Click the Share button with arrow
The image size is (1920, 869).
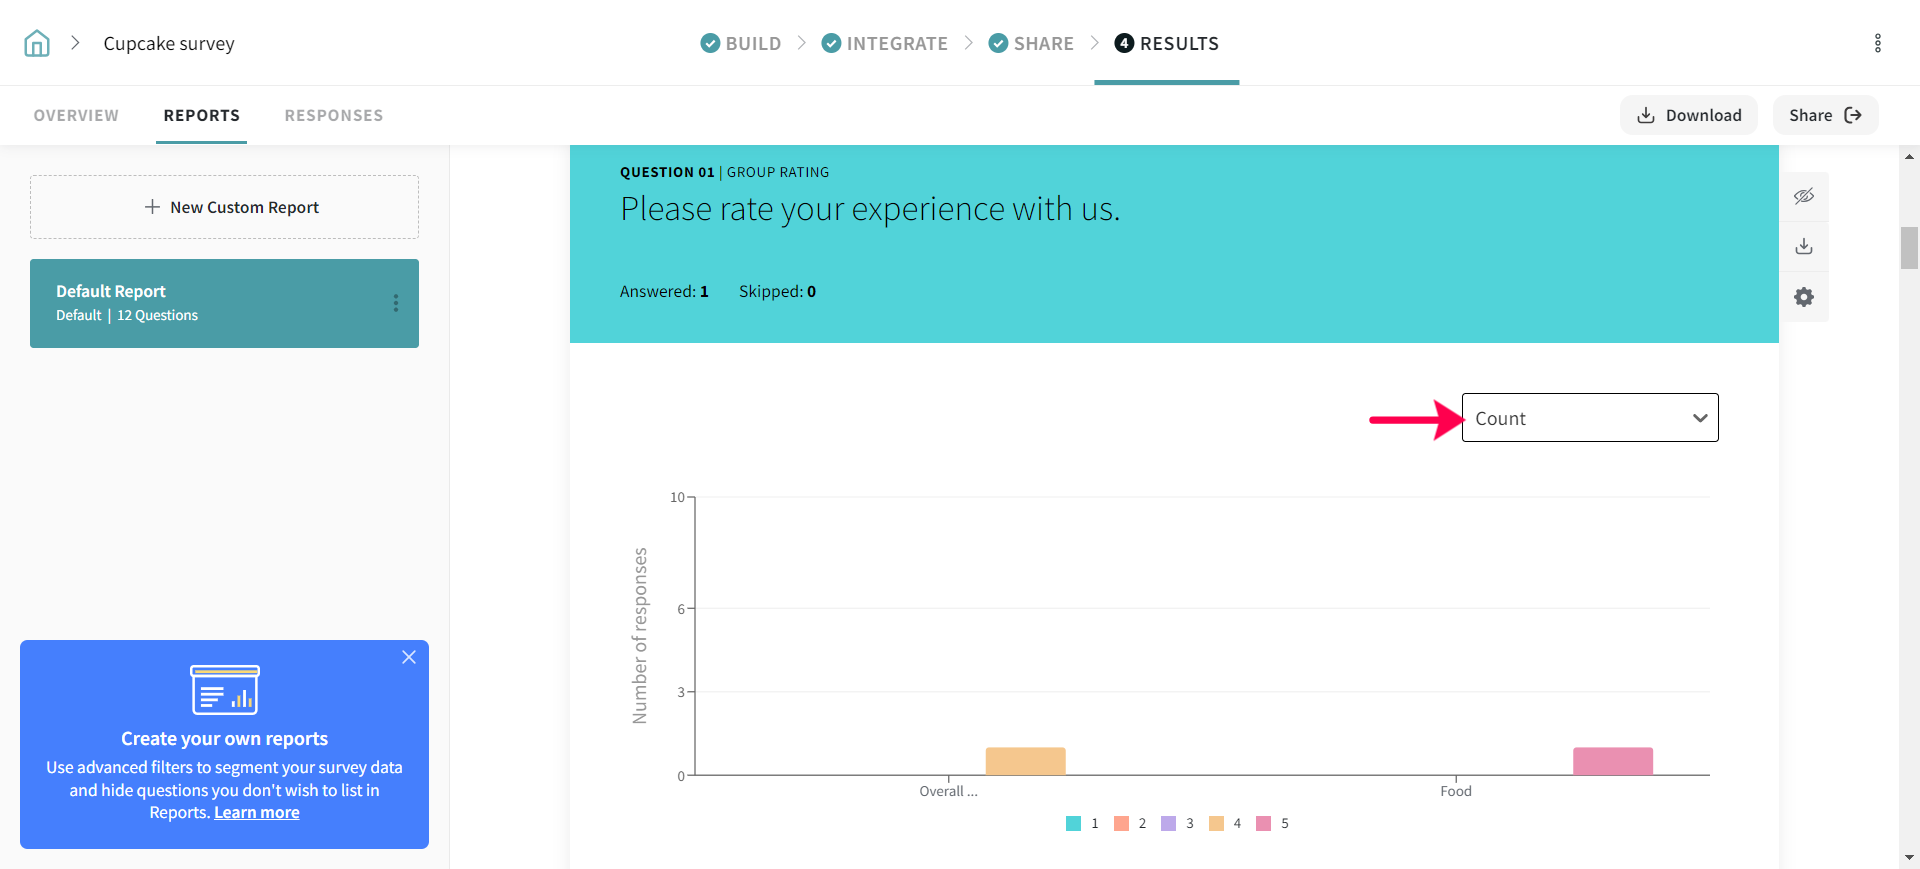point(1825,115)
